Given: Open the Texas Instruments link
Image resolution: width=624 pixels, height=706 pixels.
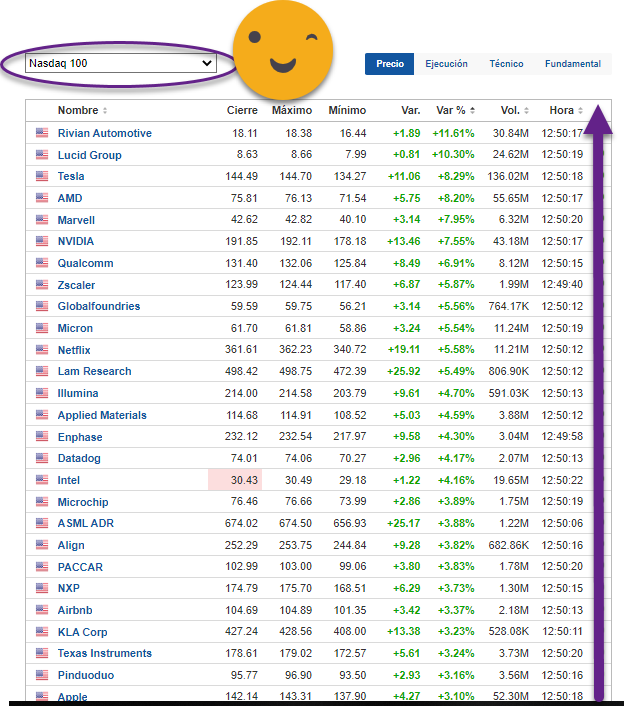Looking at the screenshot, I should [x=104, y=653].
